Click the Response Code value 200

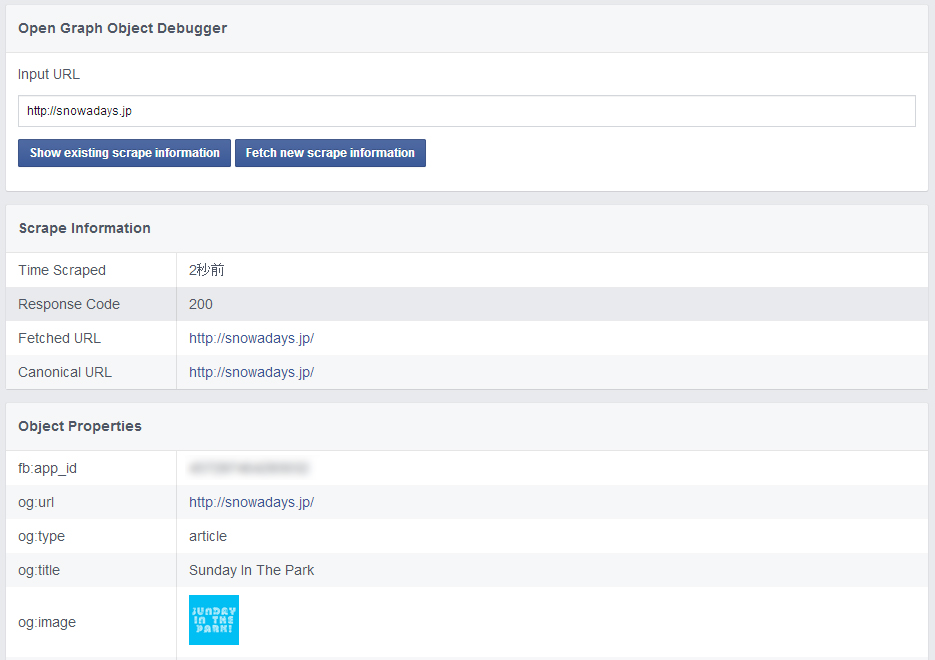[201, 304]
